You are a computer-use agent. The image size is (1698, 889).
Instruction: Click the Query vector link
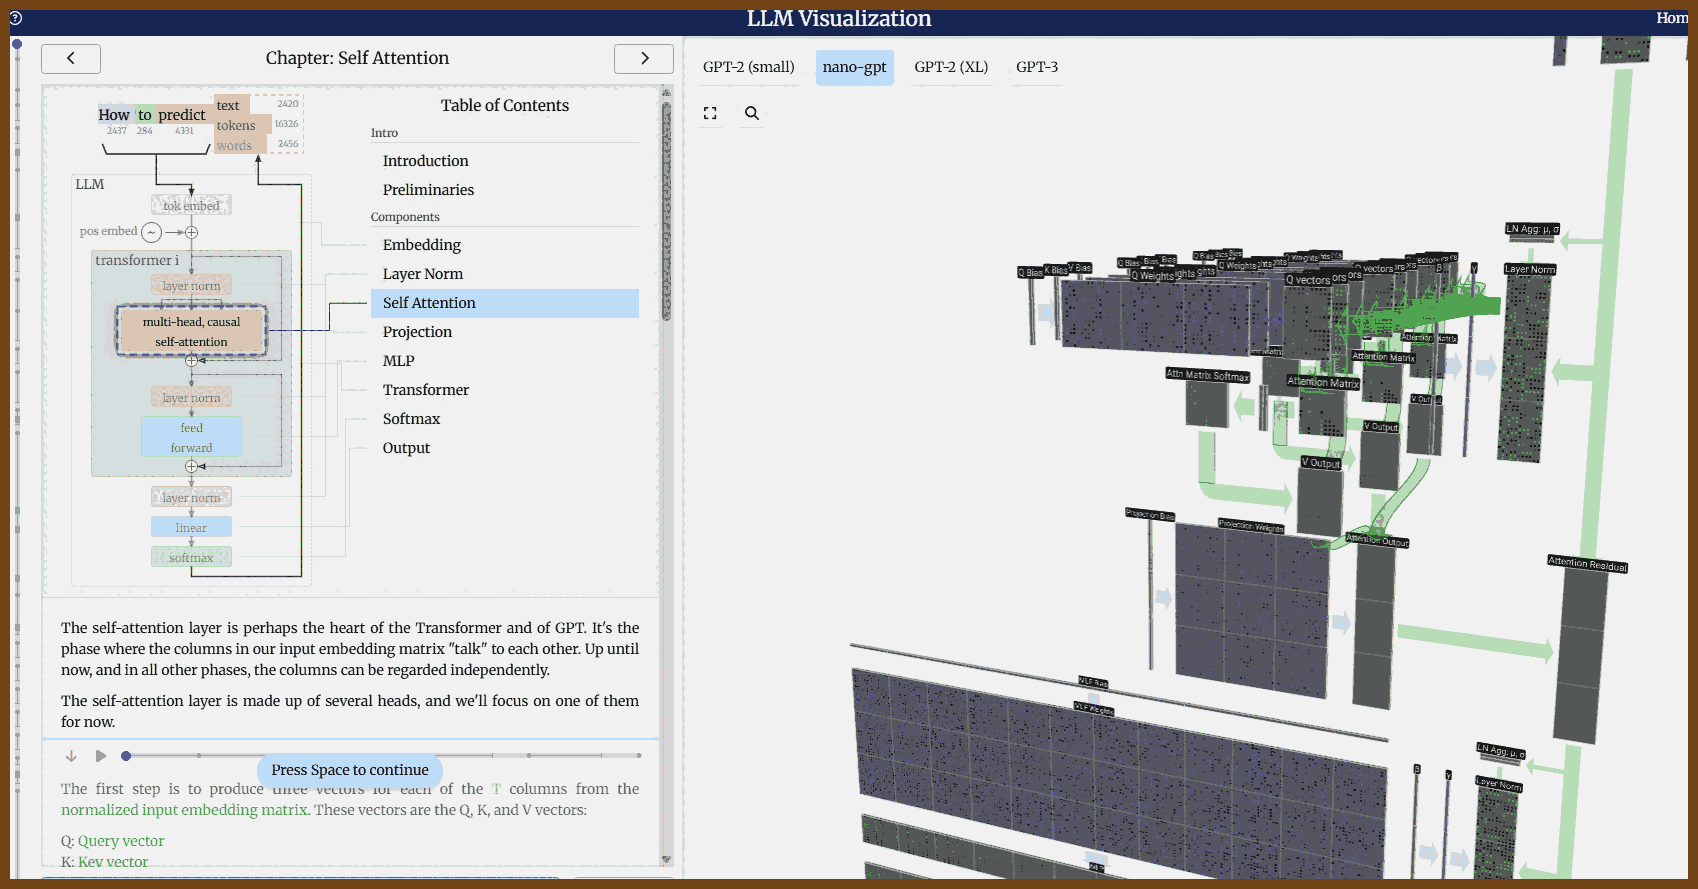pyautogui.click(x=121, y=841)
